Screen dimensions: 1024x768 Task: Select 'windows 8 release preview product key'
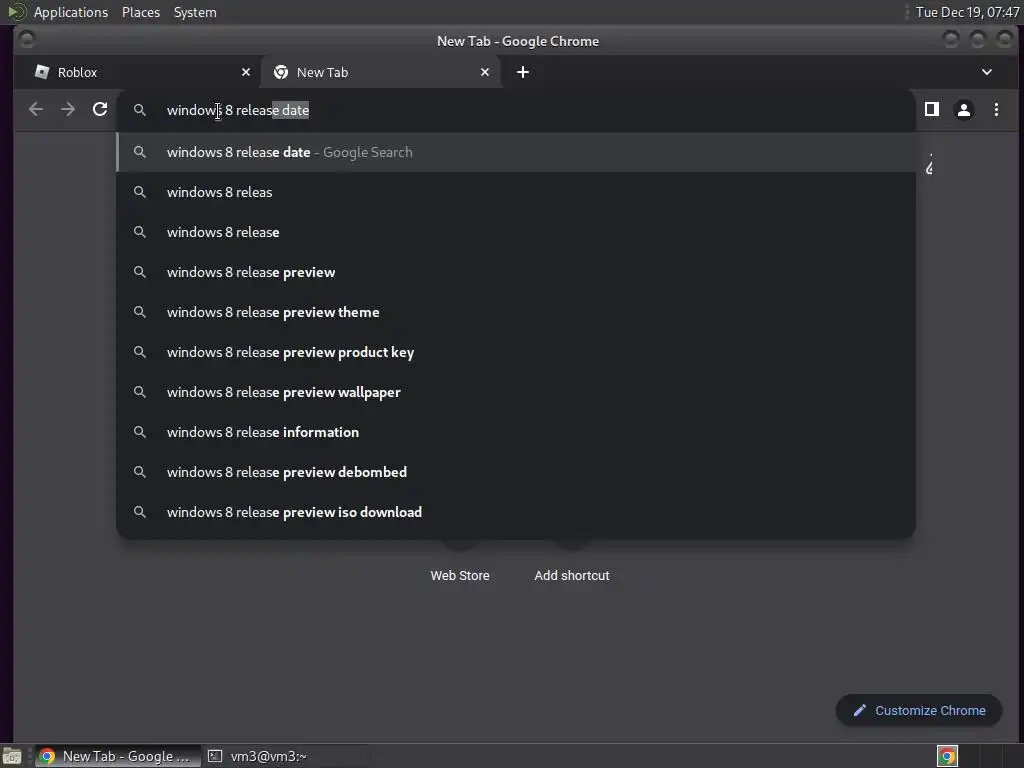pos(516,352)
